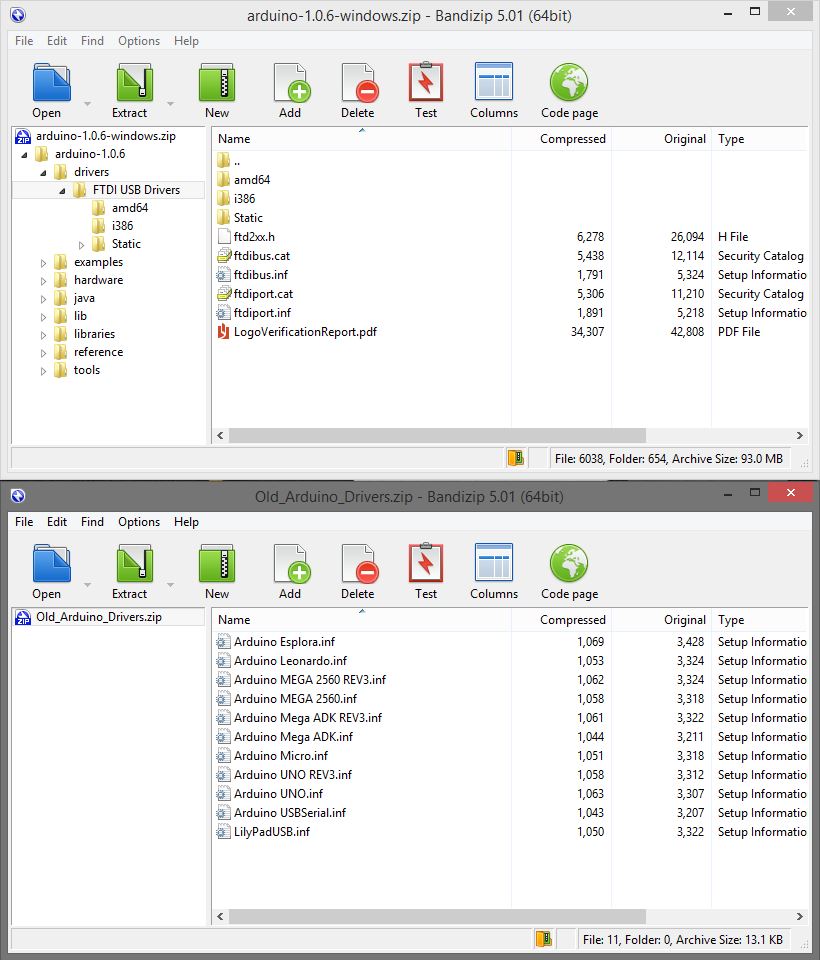
Task: Open Help menu in Old_Arduino_Drivers window
Action: pyautogui.click(x=186, y=522)
